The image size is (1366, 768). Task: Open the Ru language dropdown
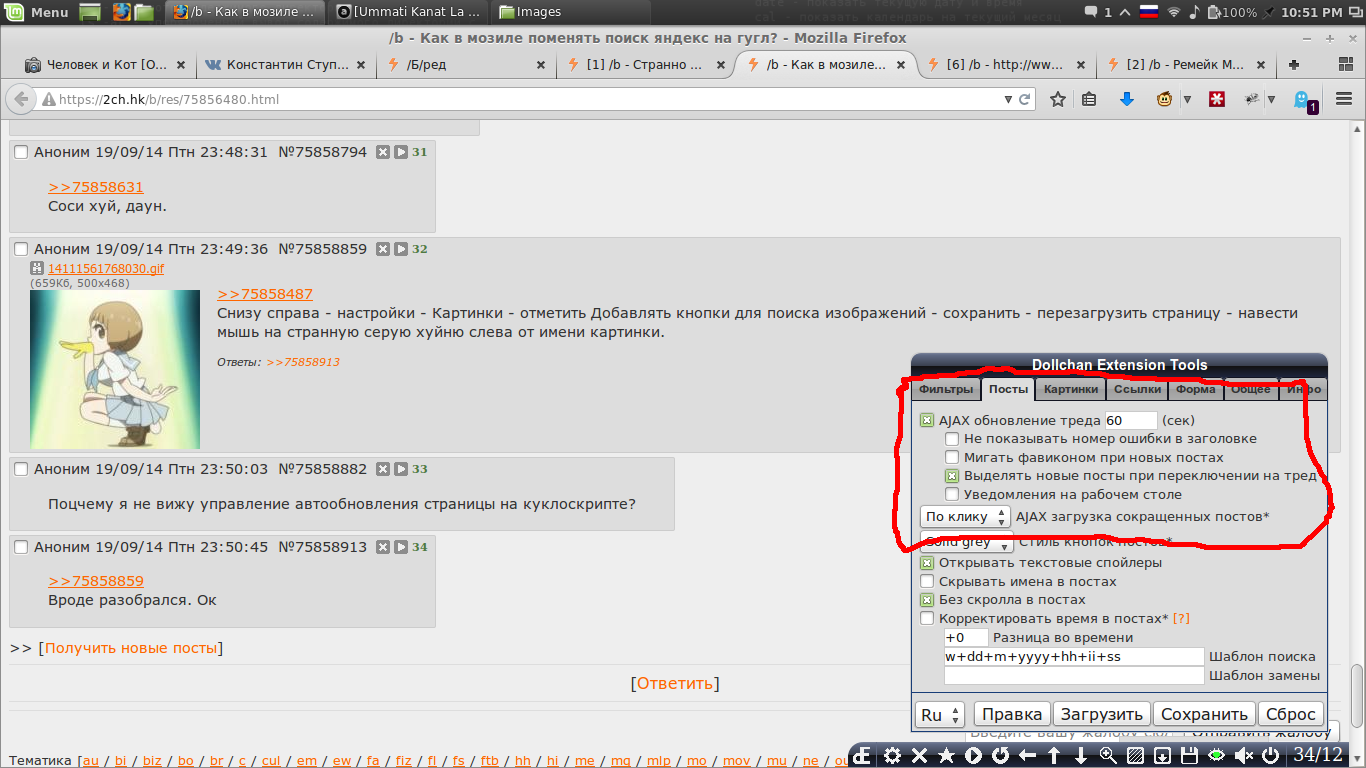[x=940, y=714]
